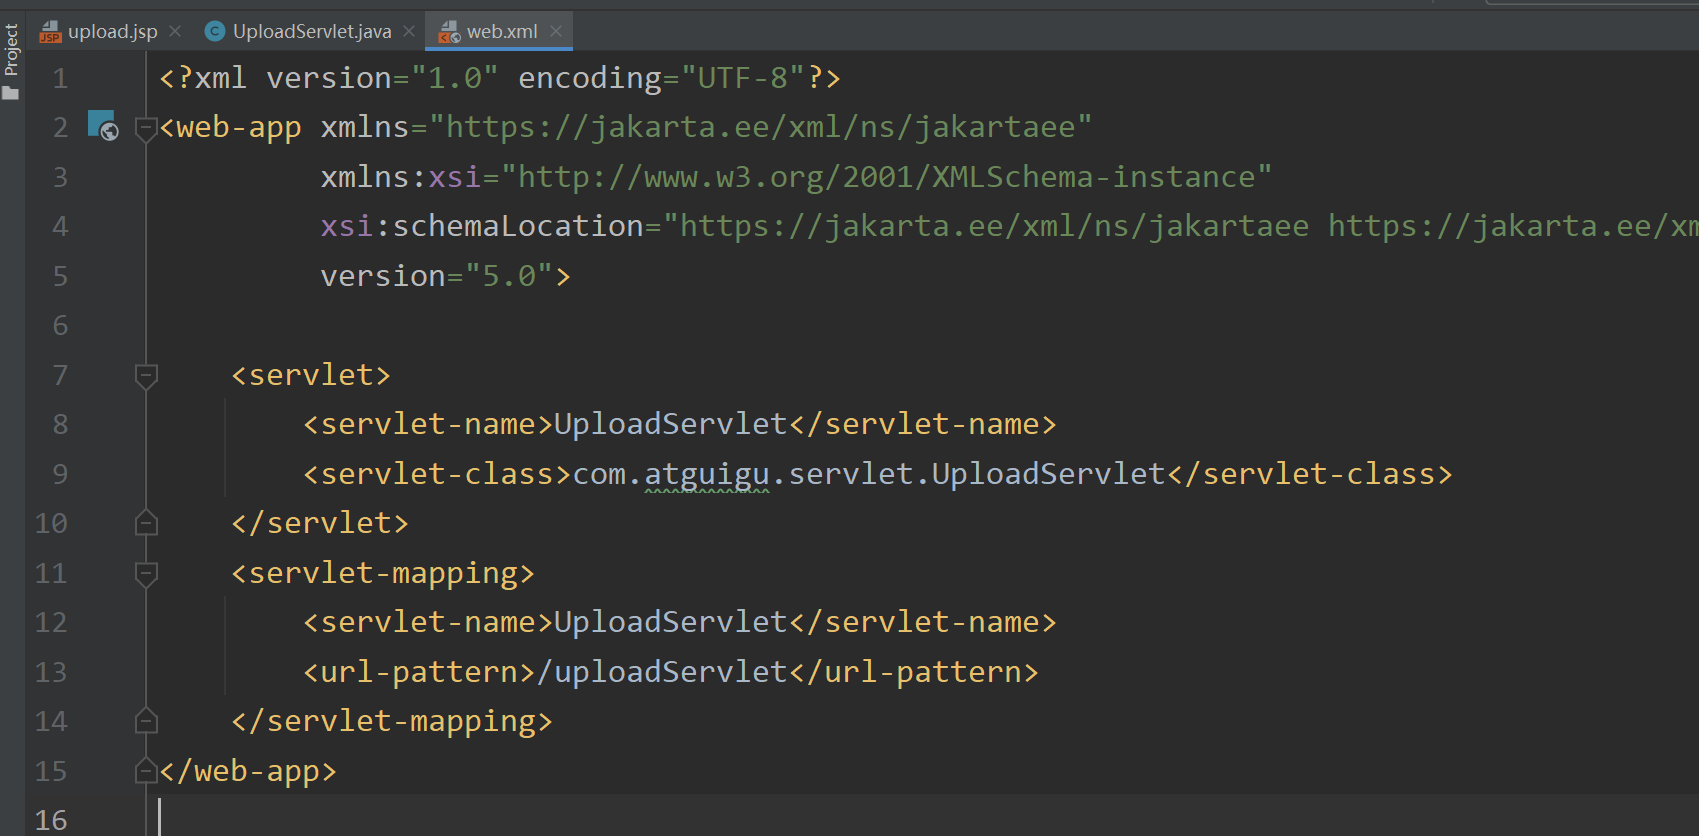This screenshot has height=836, width=1699.
Task: Click line number 9 in the gutter
Action: coord(60,474)
